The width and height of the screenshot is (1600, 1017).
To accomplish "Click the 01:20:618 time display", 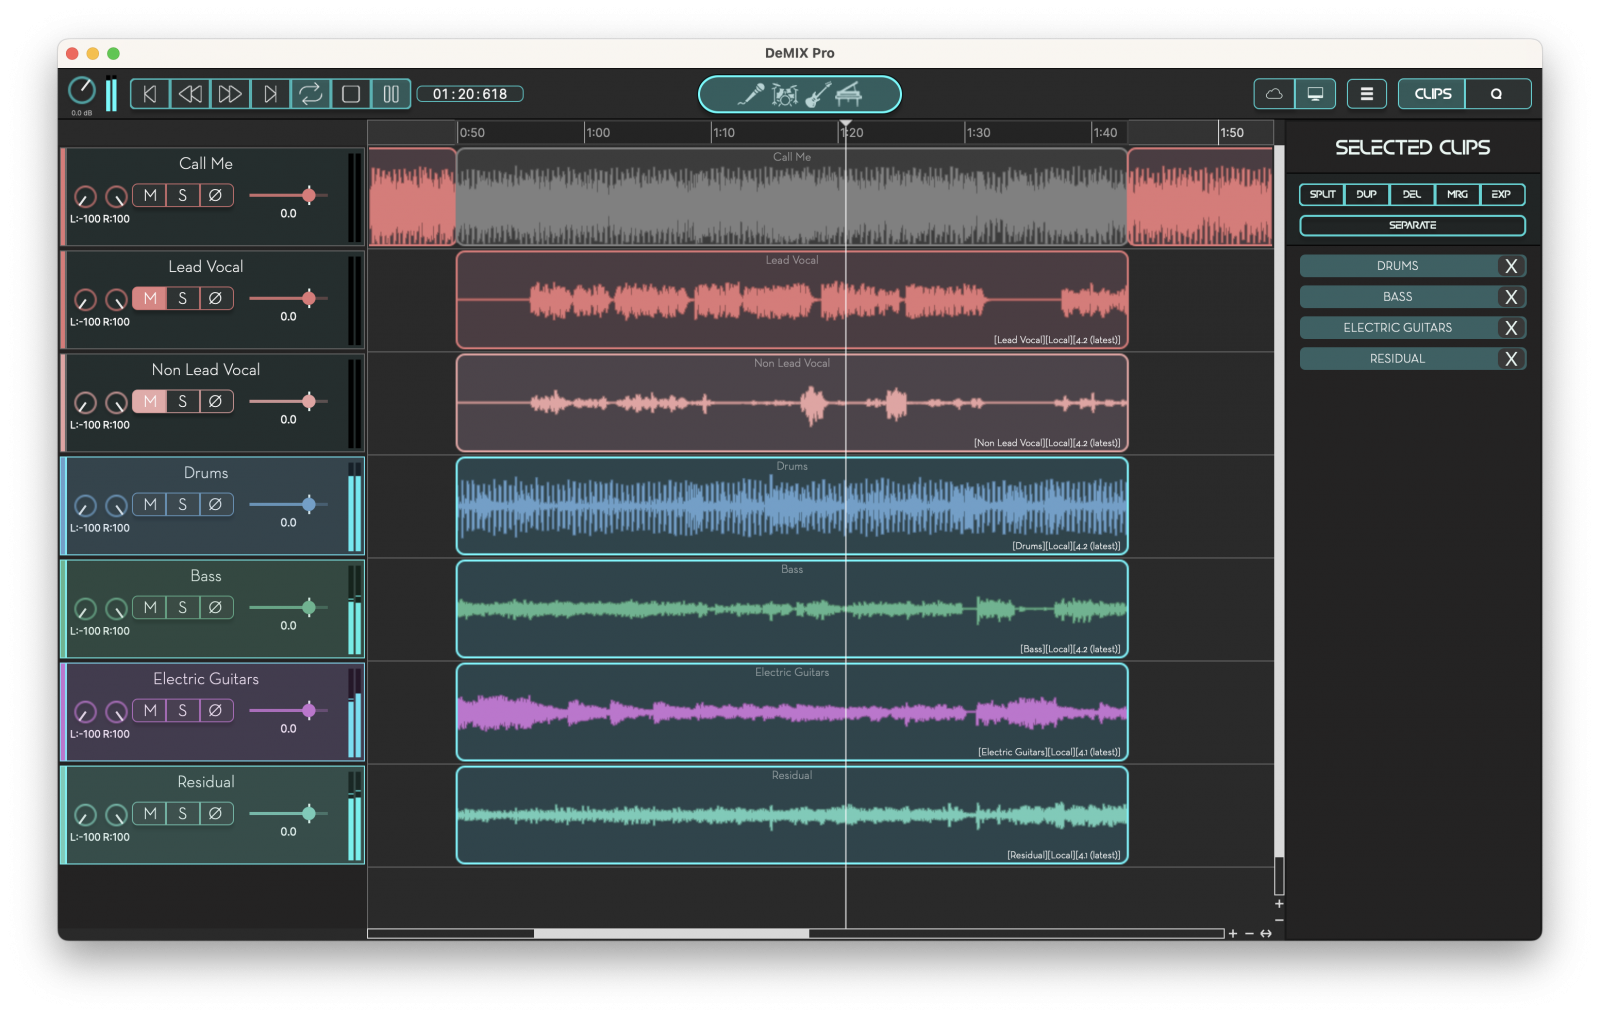I will tap(470, 93).
